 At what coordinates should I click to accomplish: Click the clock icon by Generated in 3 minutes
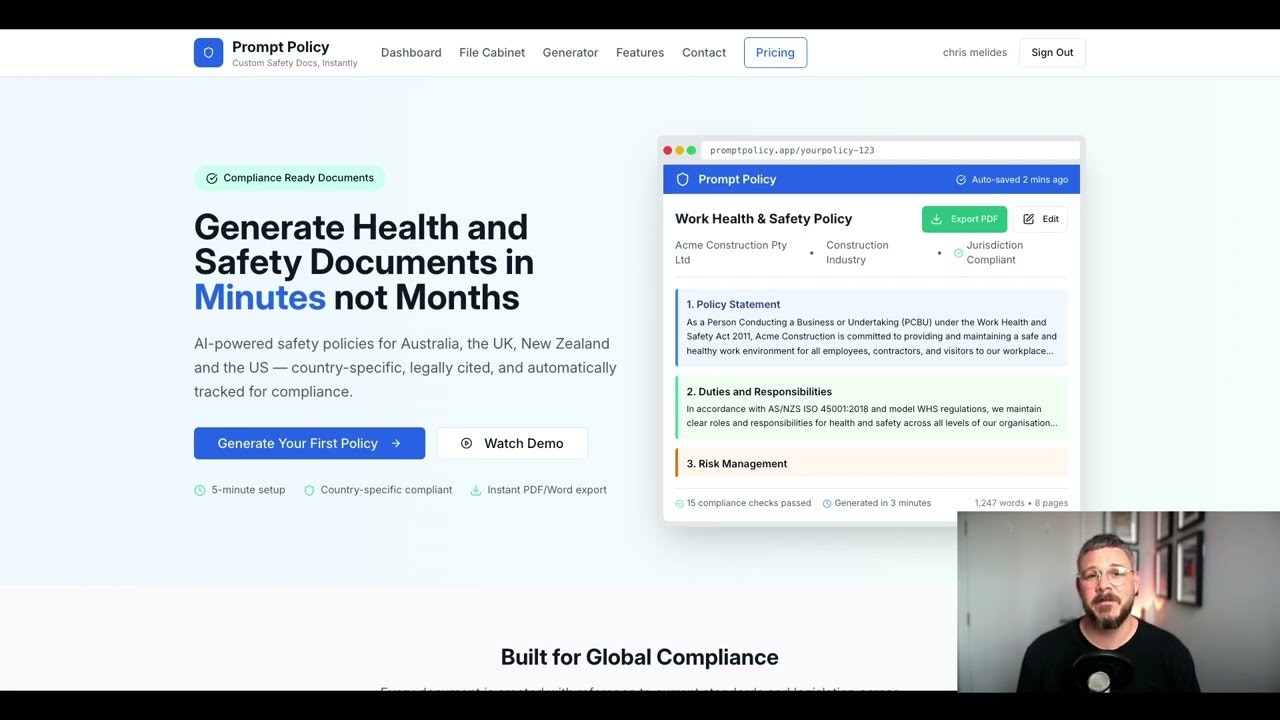click(x=827, y=503)
